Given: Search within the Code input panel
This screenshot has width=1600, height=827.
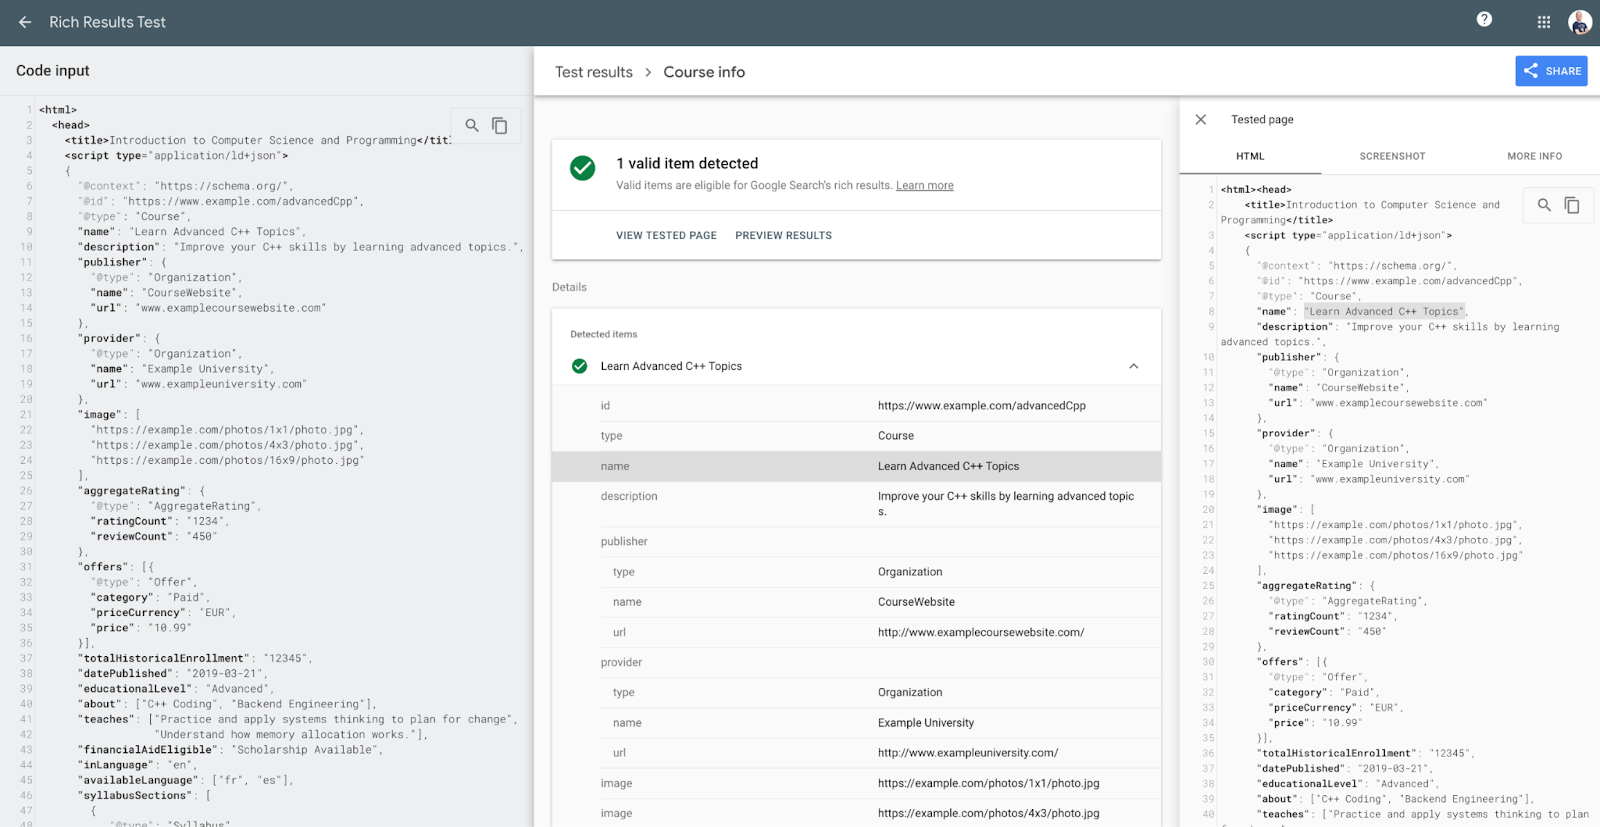Looking at the screenshot, I should click(x=472, y=126).
